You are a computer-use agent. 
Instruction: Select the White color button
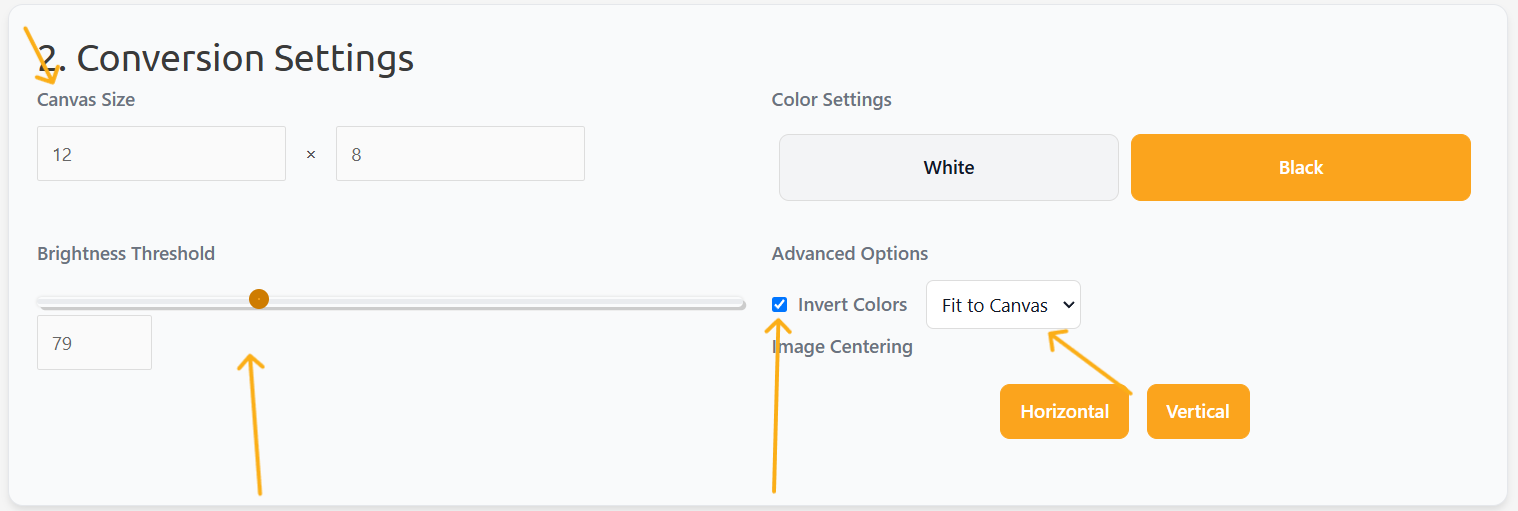point(948,168)
